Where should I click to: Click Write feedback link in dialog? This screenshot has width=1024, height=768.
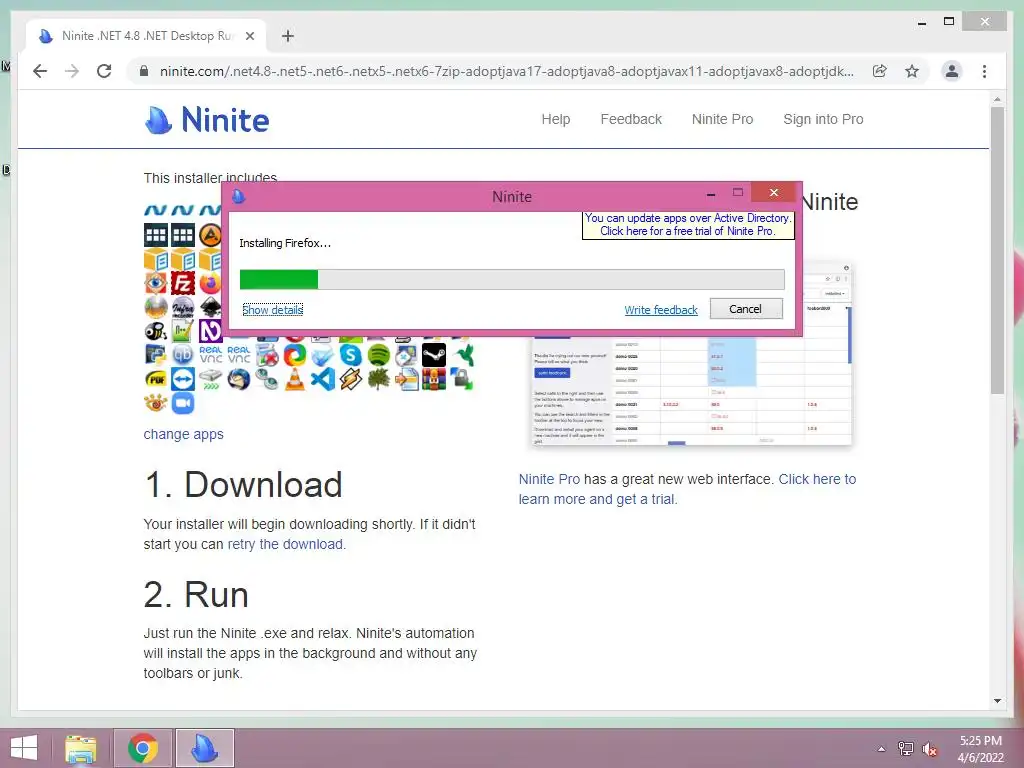coord(661,310)
